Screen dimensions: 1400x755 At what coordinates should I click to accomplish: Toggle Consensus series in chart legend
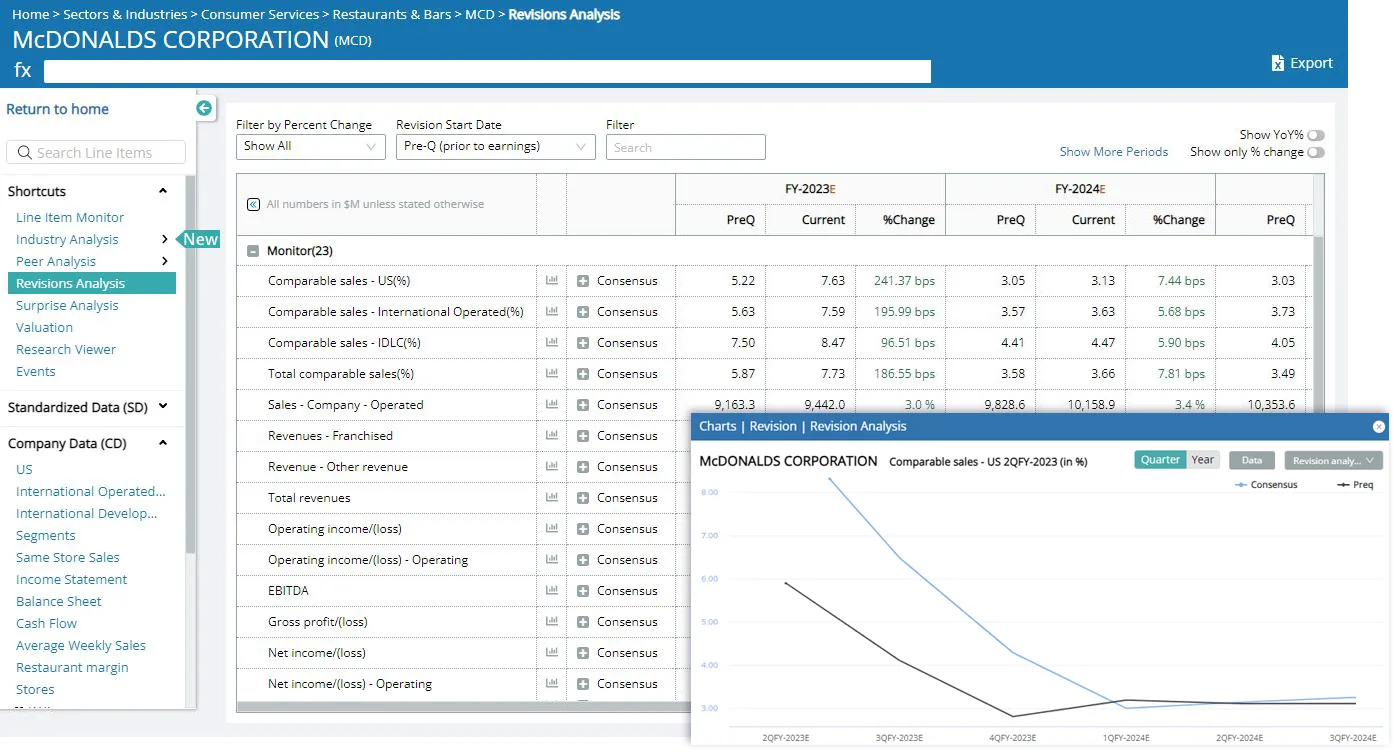pos(1267,485)
